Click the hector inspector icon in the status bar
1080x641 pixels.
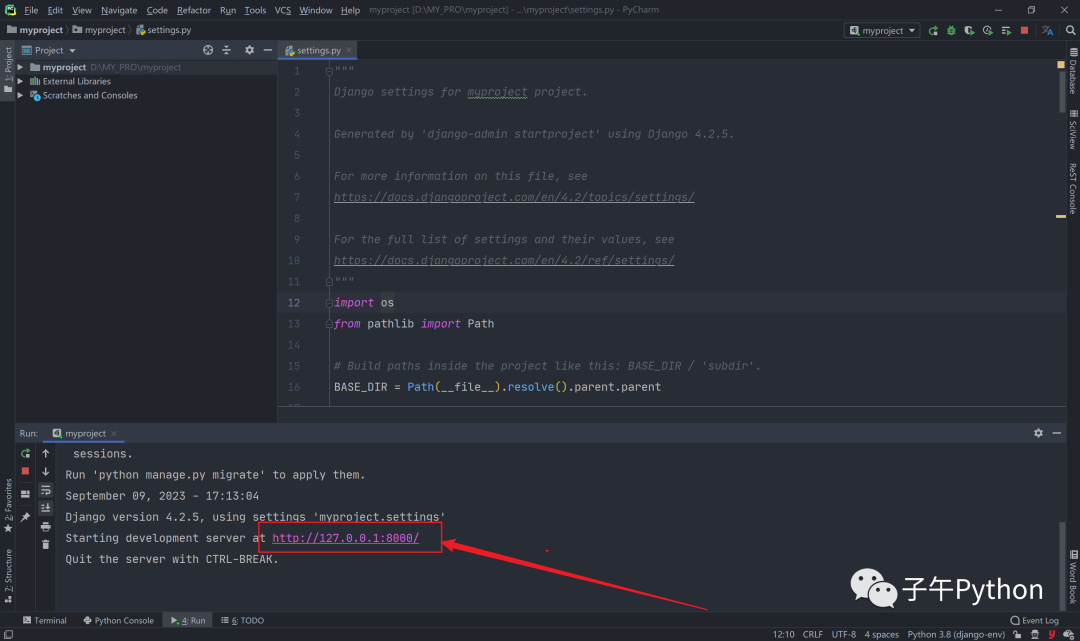1035,635
